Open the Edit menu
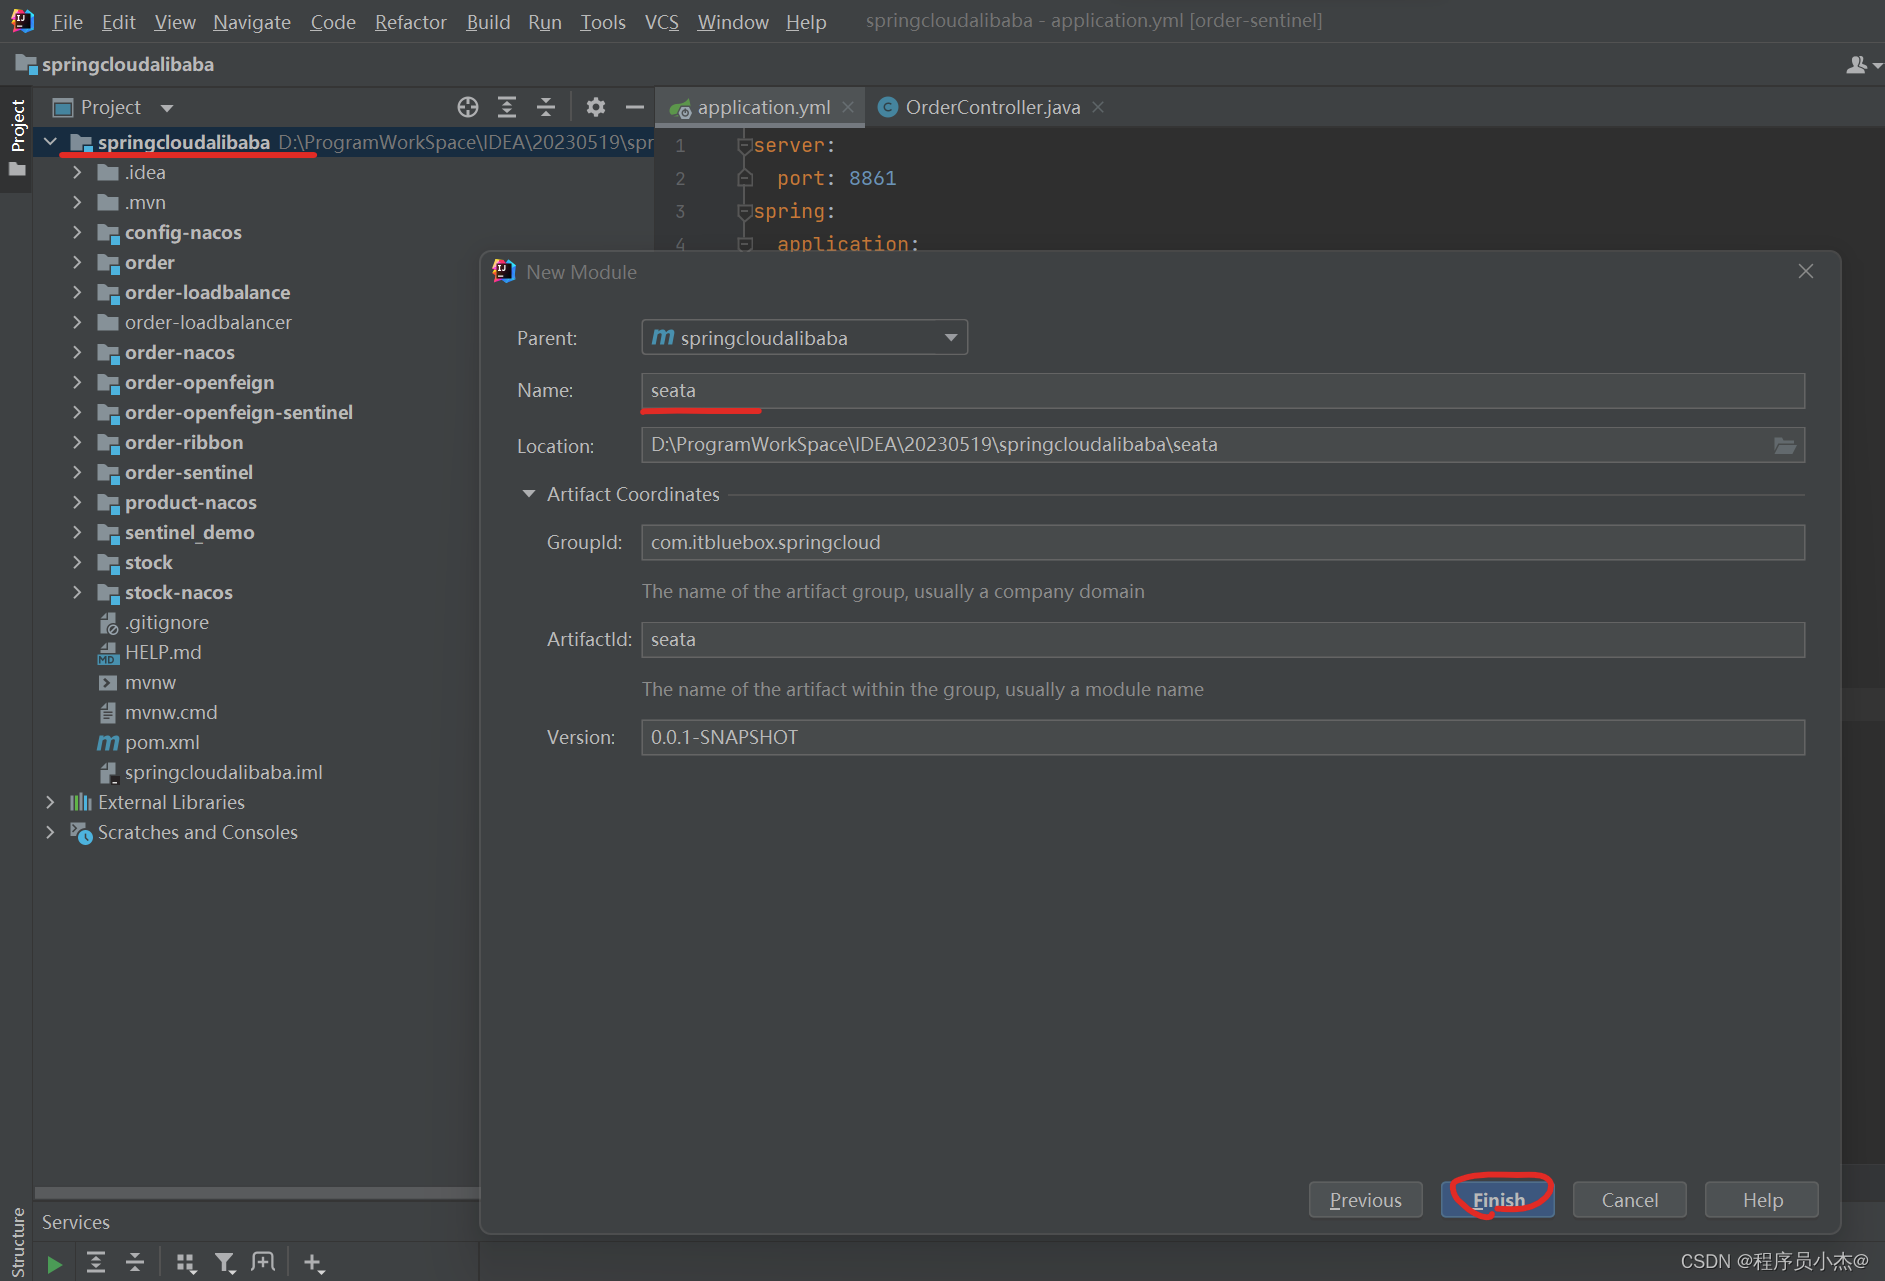1885x1281 pixels. click(118, 21)
